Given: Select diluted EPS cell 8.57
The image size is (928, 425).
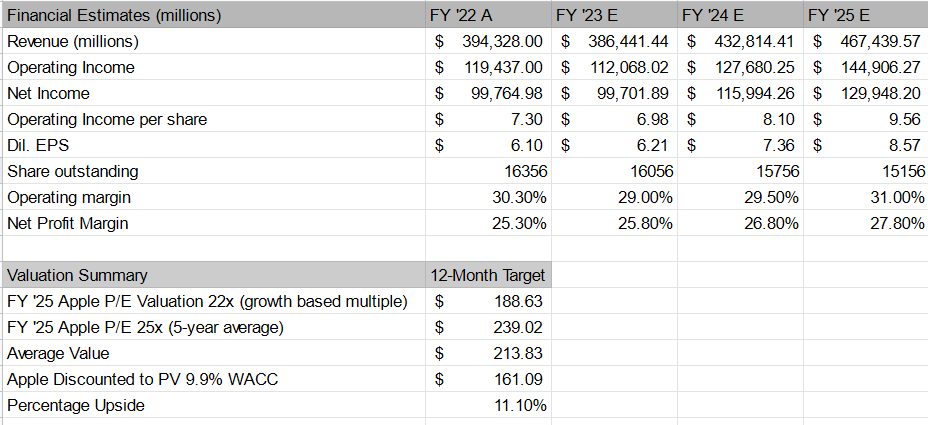Looking at the screenshot, I should click(x=866, y=145).
